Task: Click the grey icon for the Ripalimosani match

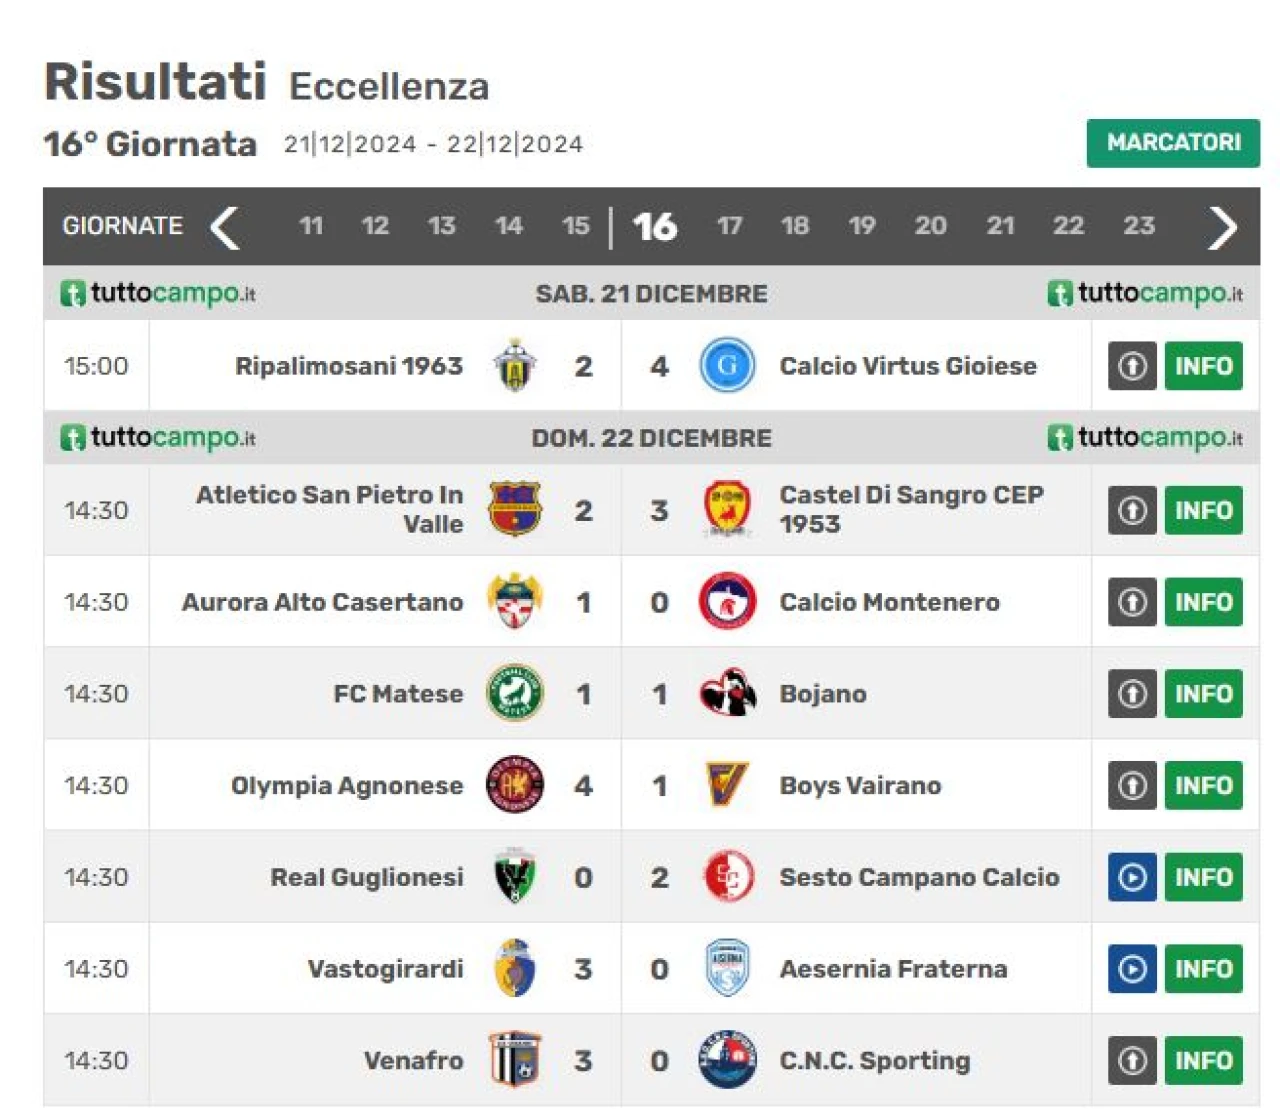Action: (x=1132, y=366)
